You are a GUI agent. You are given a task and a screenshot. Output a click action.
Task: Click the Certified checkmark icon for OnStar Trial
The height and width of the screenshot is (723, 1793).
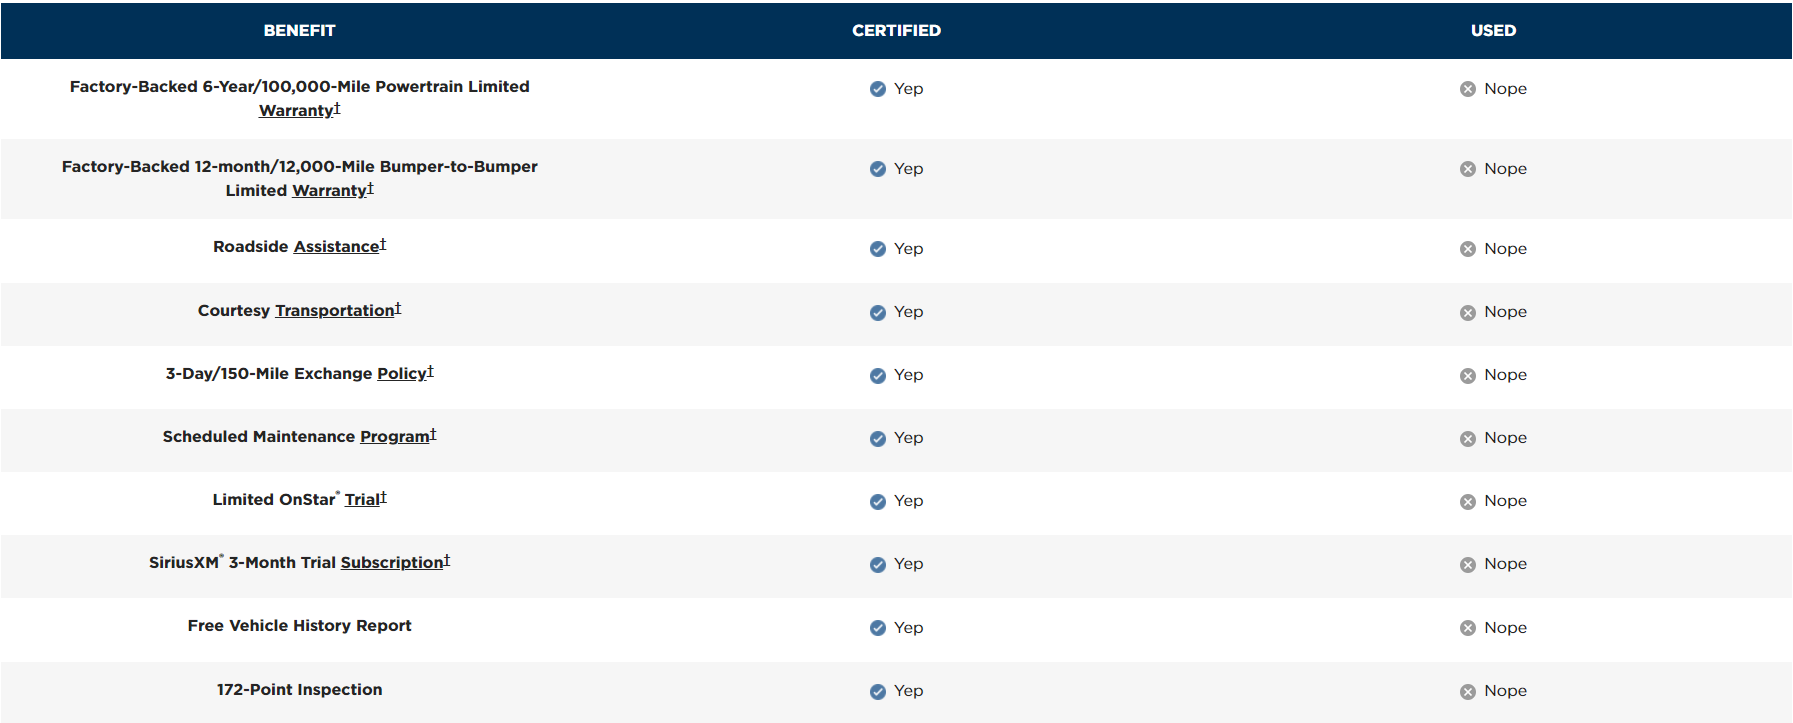coord(878,502)
